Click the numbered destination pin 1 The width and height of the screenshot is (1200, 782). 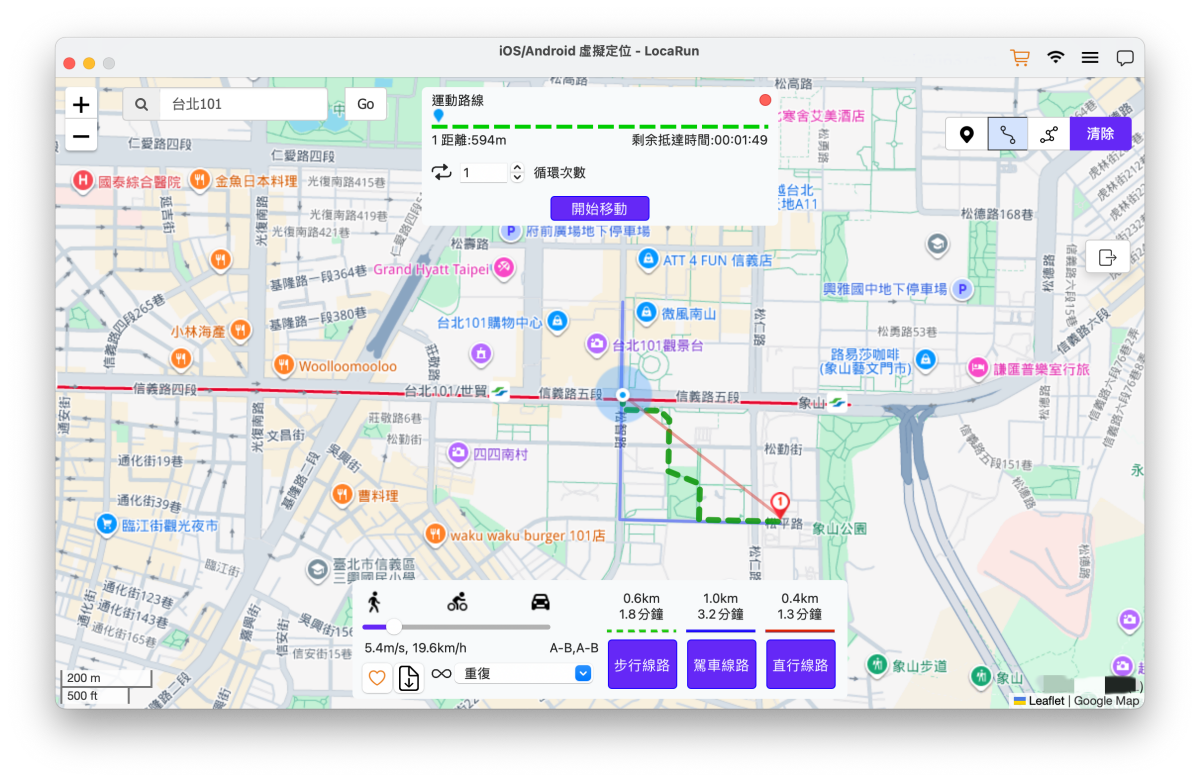coord(781,505)
